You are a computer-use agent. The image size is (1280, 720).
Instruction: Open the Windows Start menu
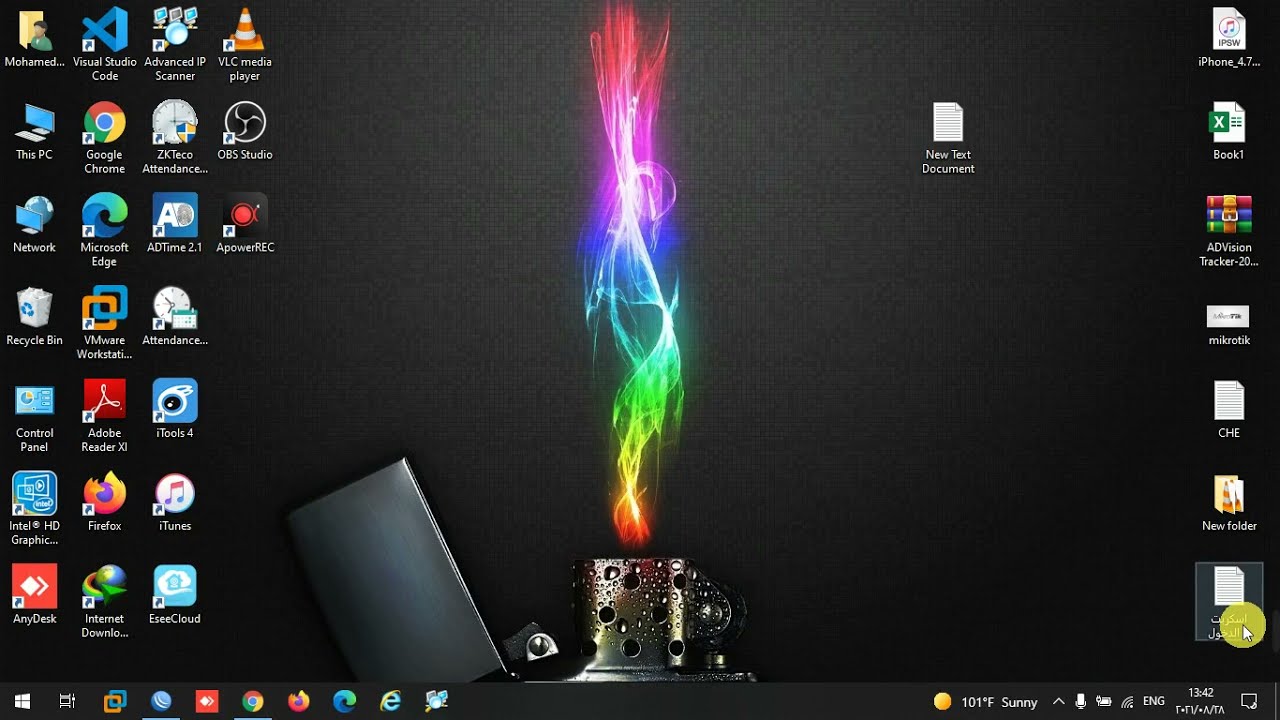(22, 701)
